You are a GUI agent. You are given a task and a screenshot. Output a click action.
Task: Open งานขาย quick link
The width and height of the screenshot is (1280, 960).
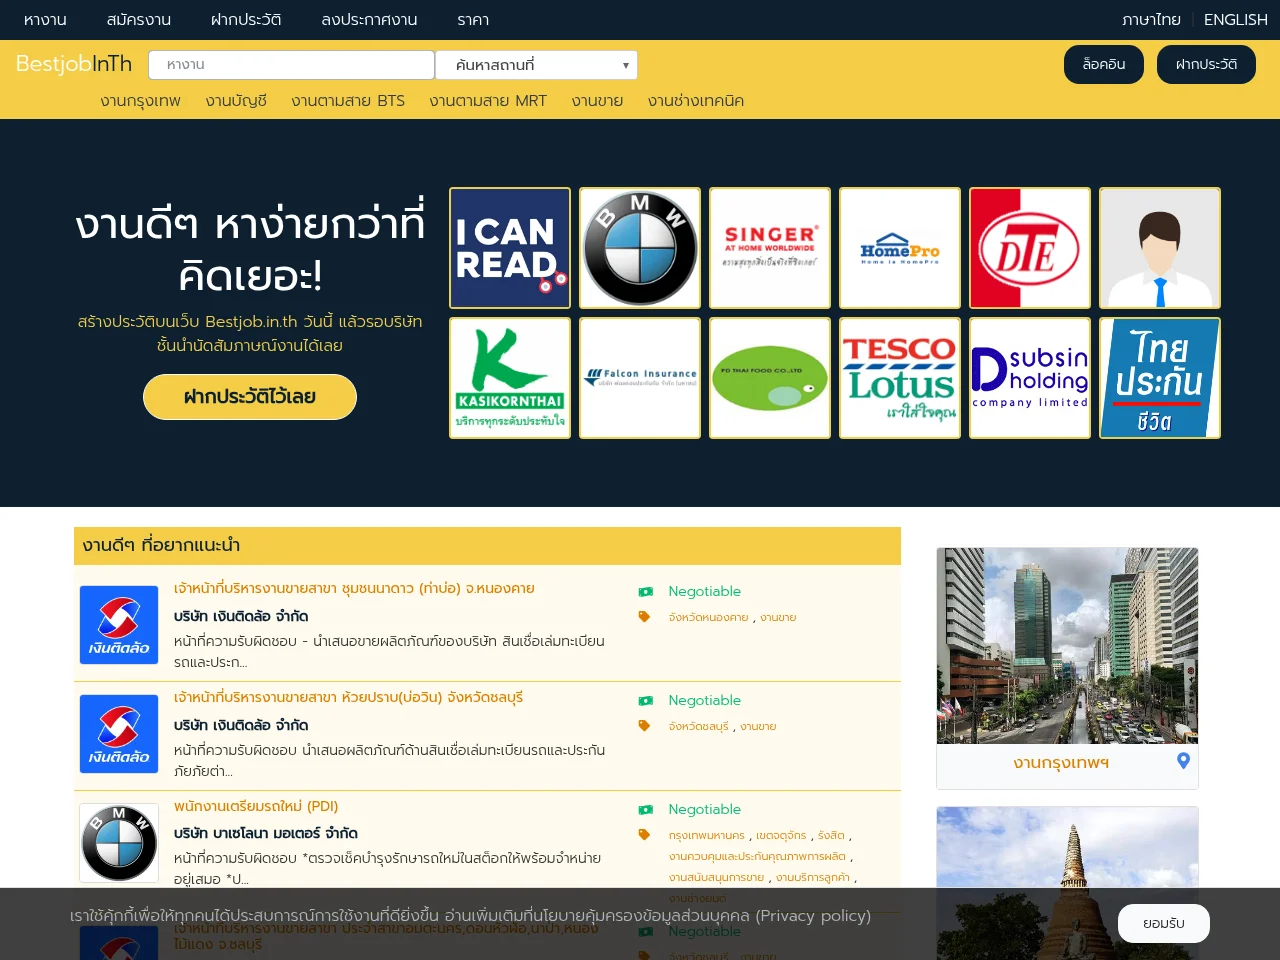(597, 101)
